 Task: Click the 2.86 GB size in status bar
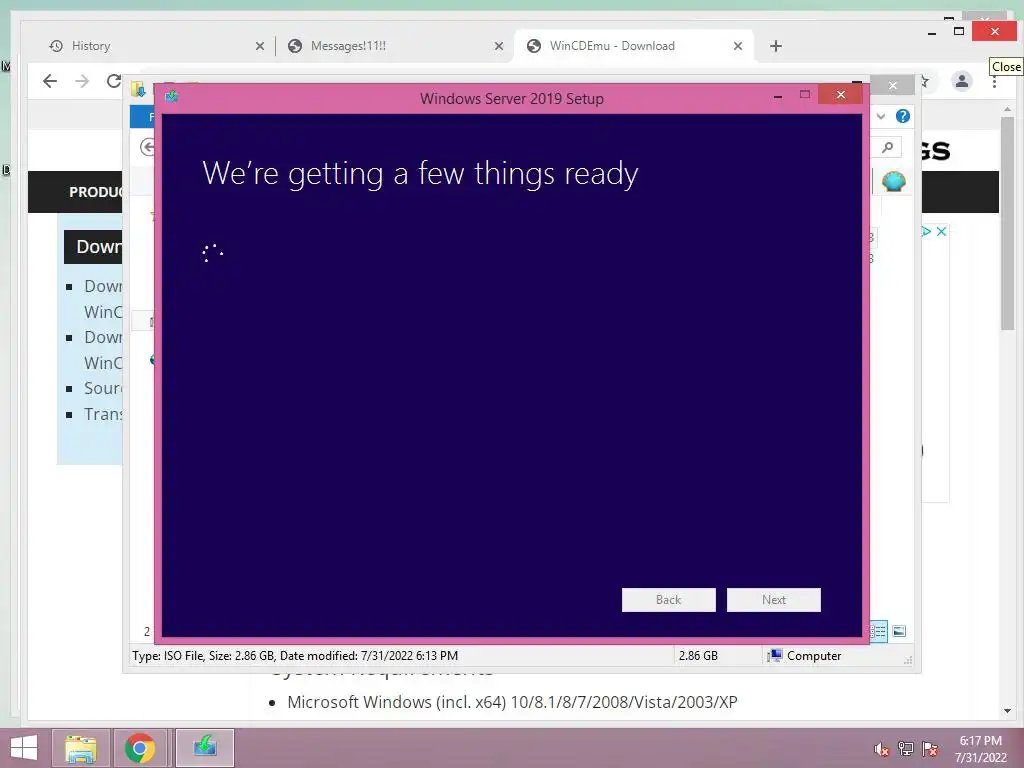698,656
